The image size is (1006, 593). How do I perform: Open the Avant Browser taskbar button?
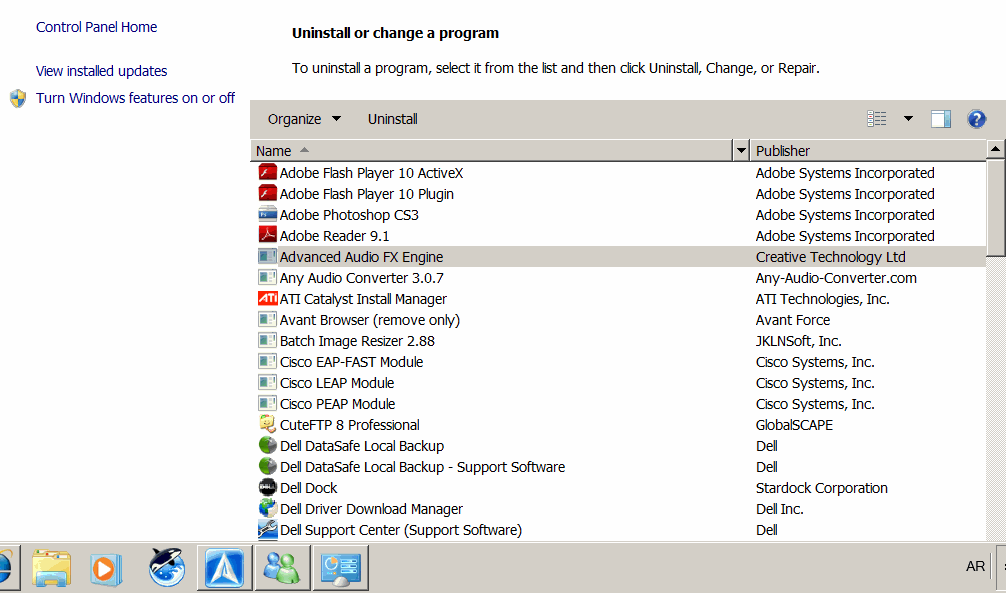(225, 568)
